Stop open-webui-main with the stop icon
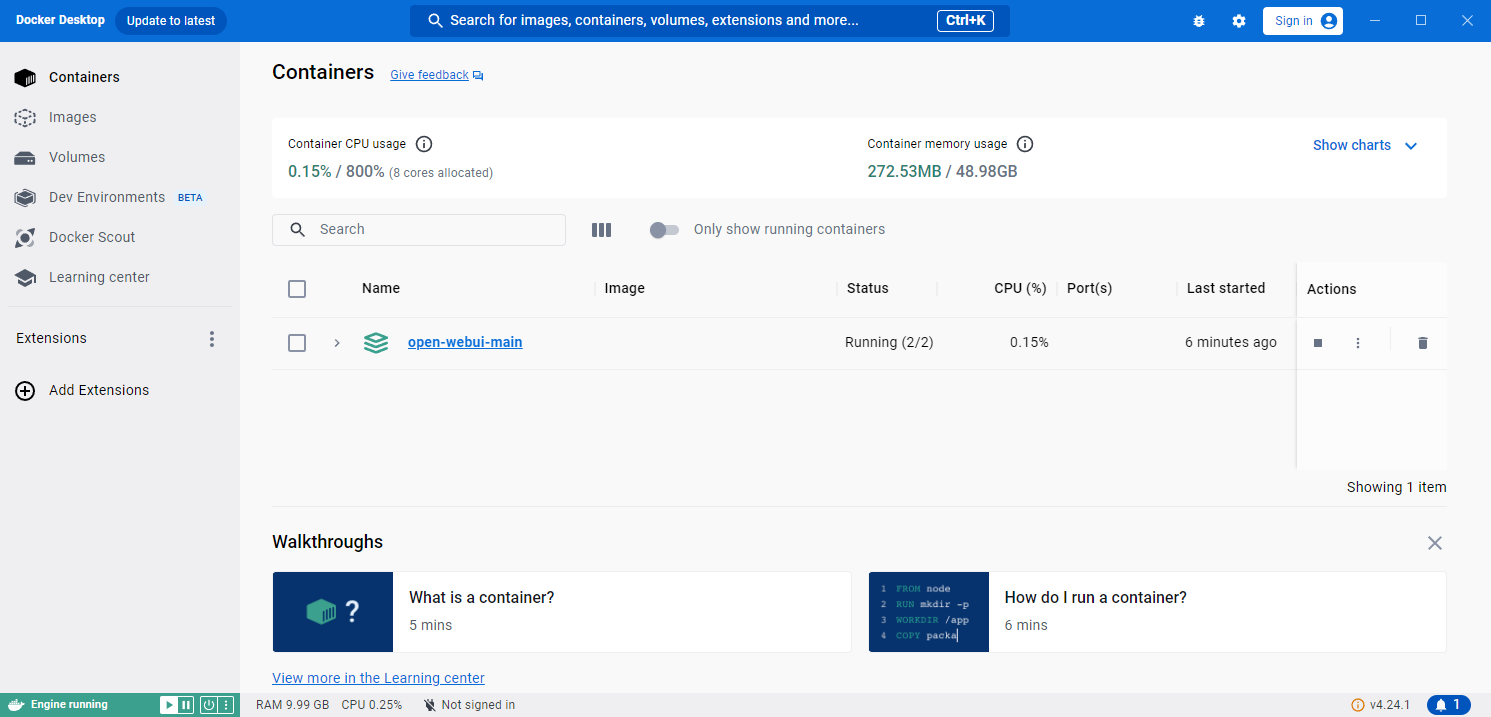The image size is (1491, 717). tap(1318, 343)
